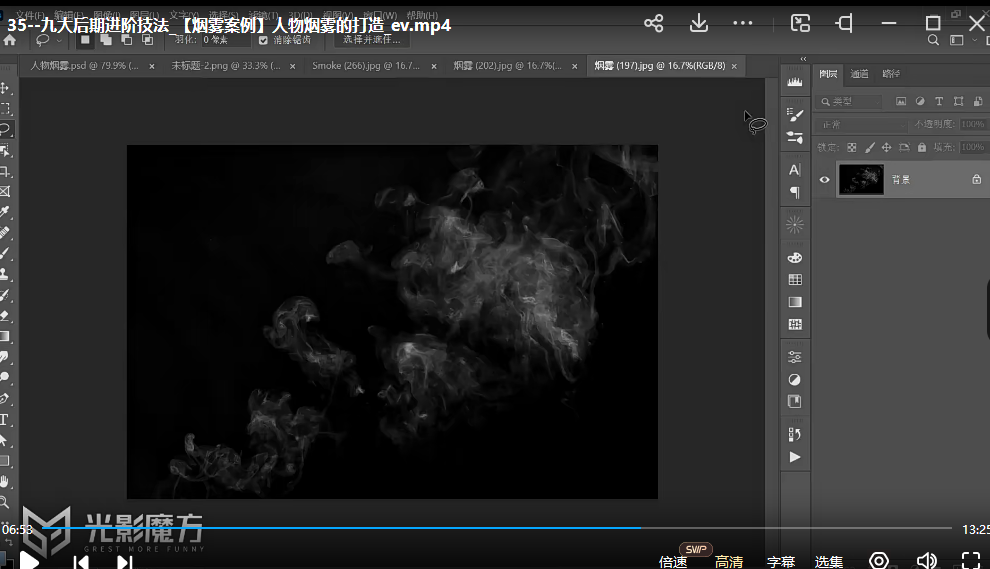
Task: Select the Dodge tool
Action: click(5, 377)
